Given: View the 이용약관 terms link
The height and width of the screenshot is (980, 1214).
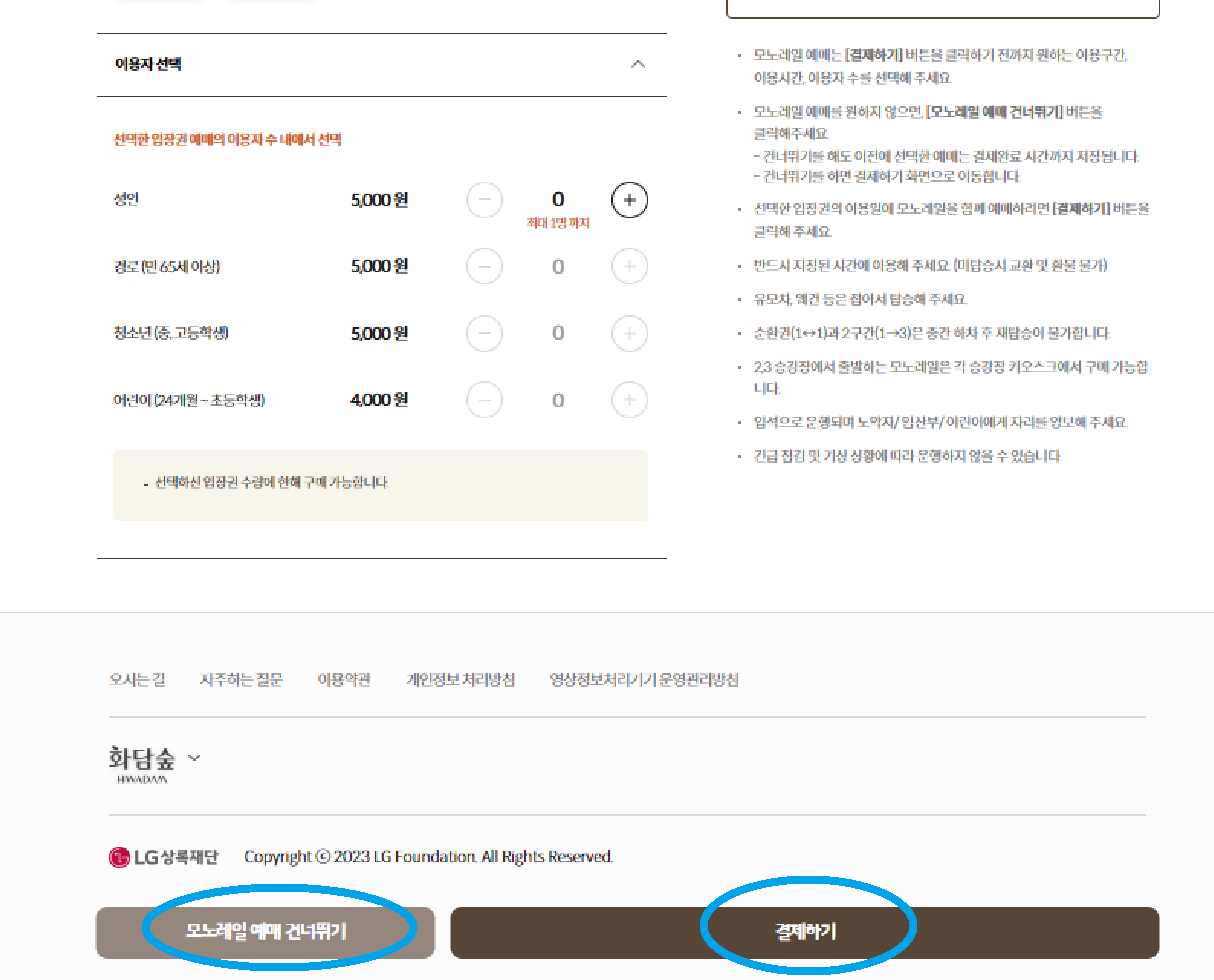Looking at the screenshot, I should coord(343,680).
